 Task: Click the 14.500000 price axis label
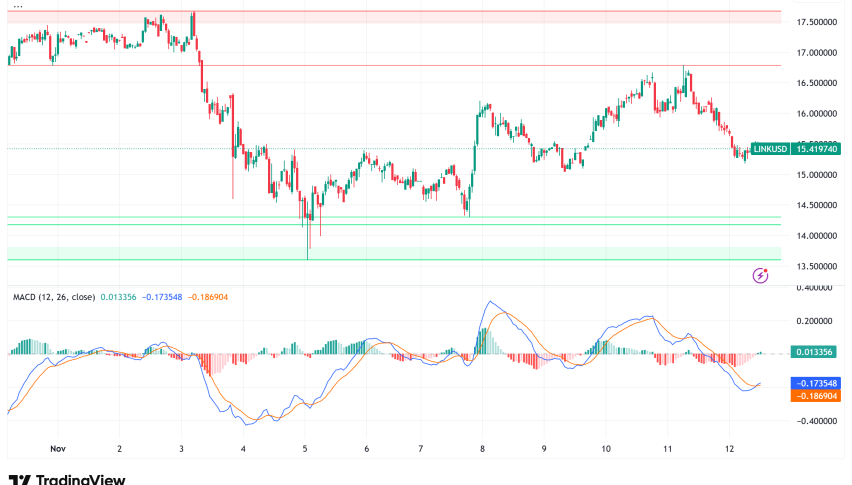click(x=815, y=205)
